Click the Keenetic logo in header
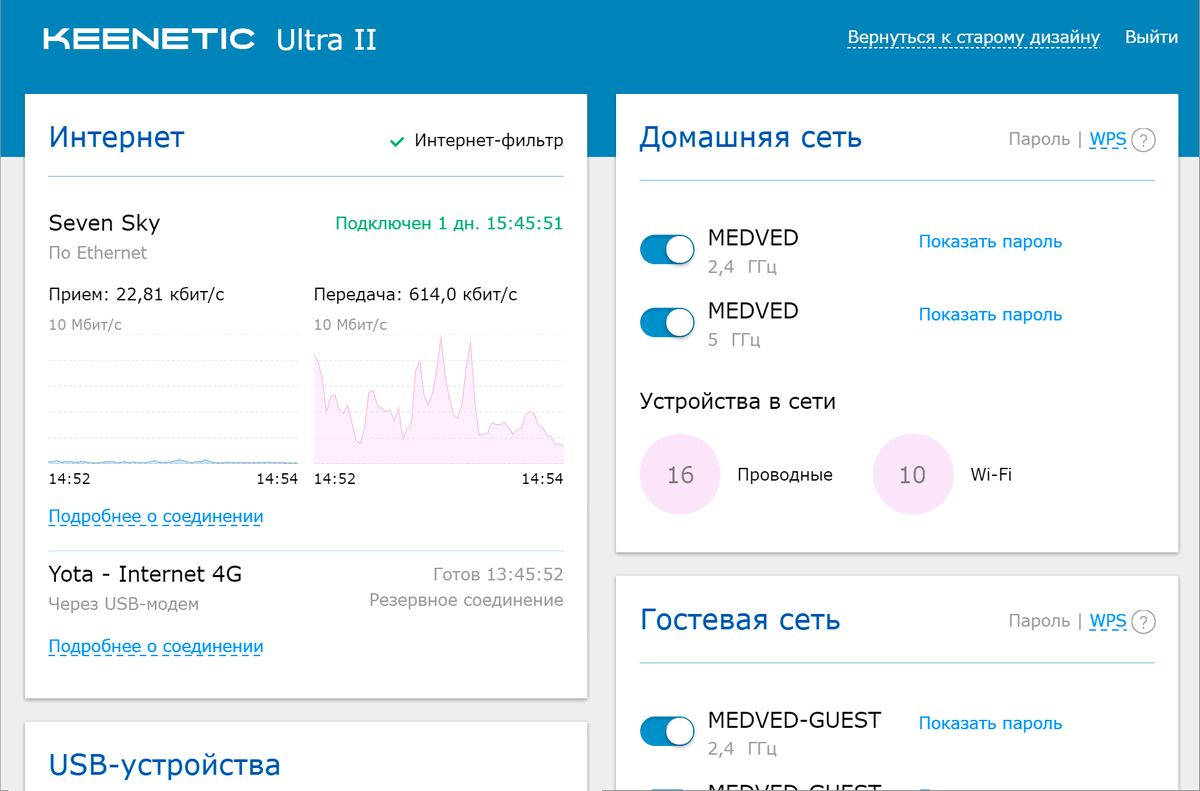Image resolution: width=1200 pixels, height=791 pixels. click(149, 39)
